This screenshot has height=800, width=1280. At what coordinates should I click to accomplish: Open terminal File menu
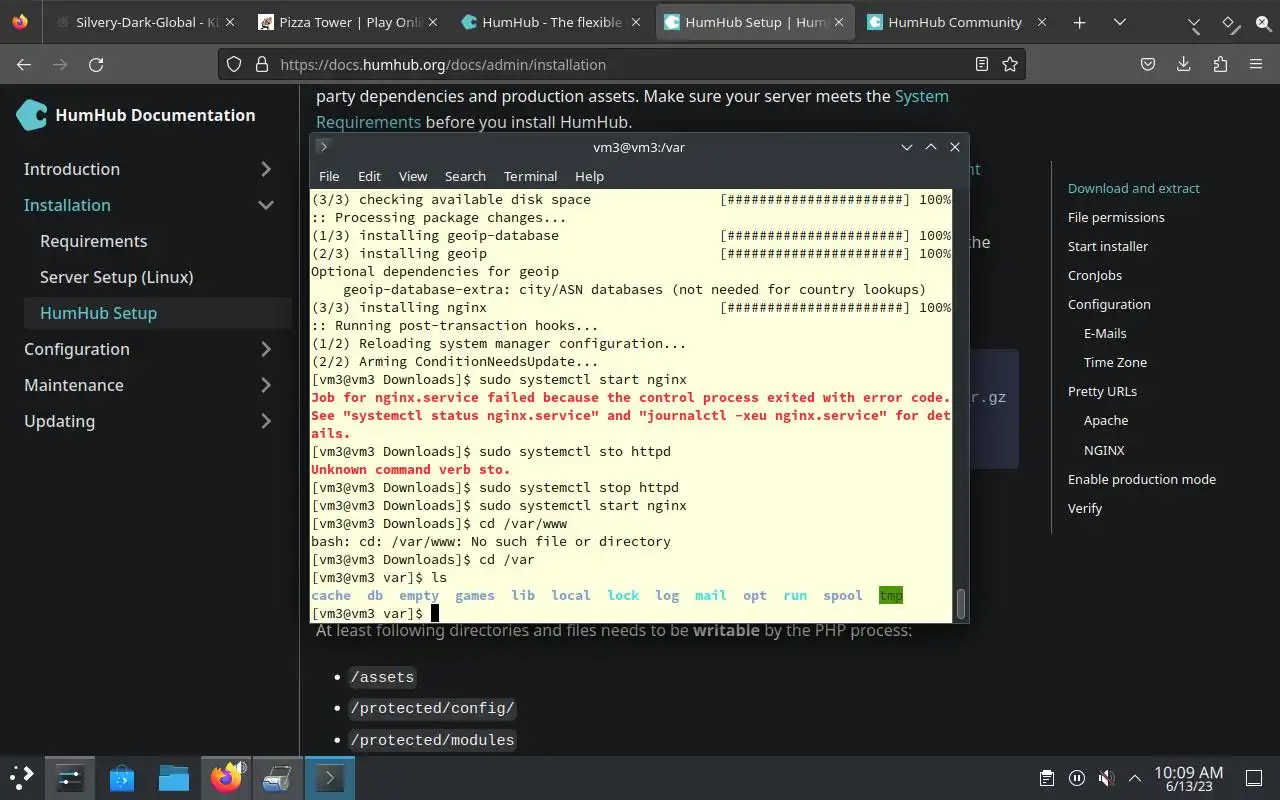point(329,176)
